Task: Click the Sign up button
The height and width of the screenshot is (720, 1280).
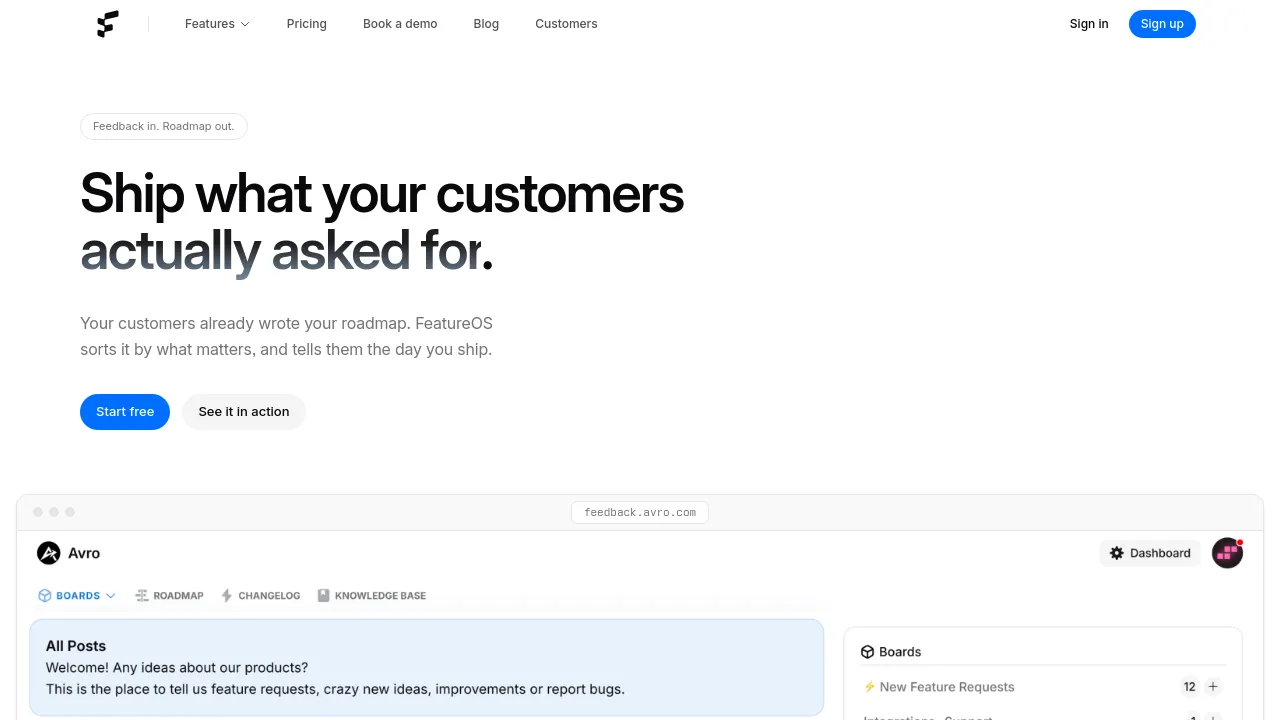Action: (1162, 24)
